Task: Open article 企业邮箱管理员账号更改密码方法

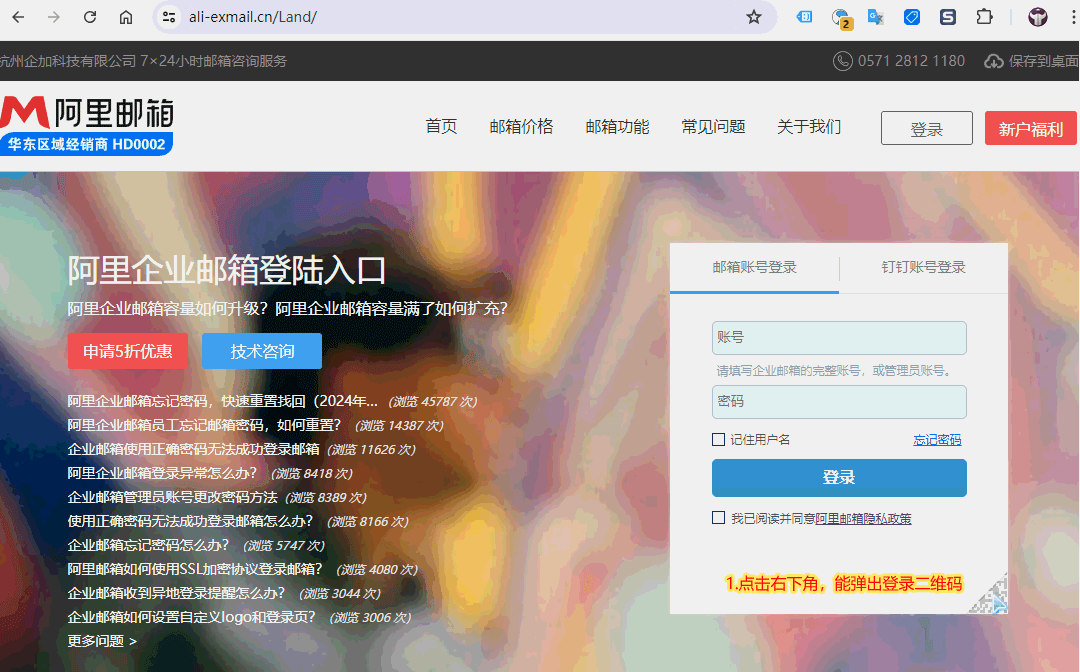Action: [x=173, y=497]
